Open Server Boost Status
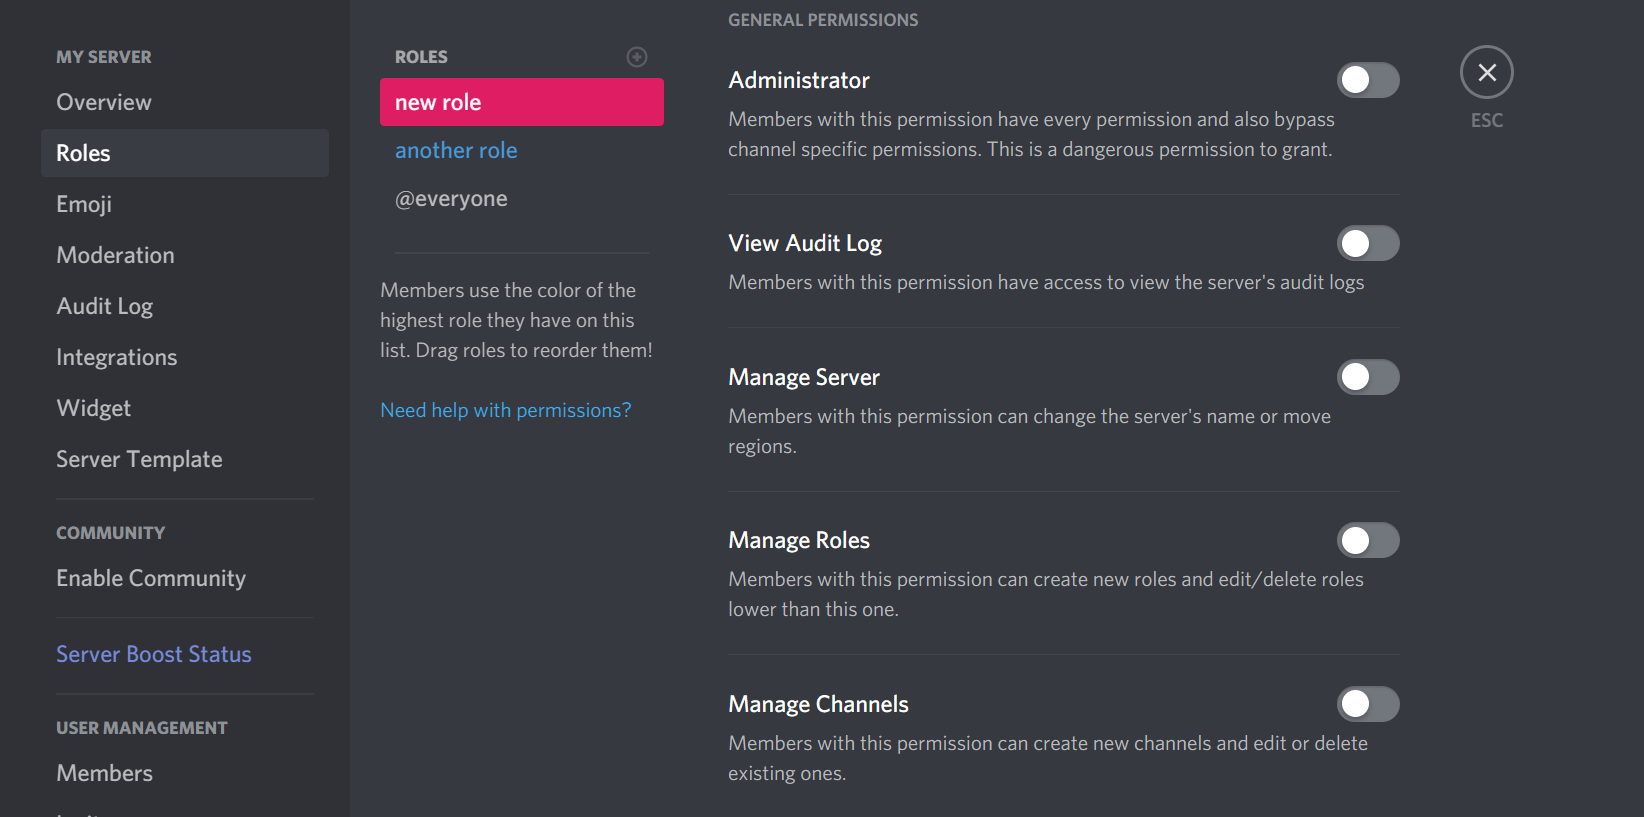The width and height of the screenshot is (1644, 817). tap(154, 653)
